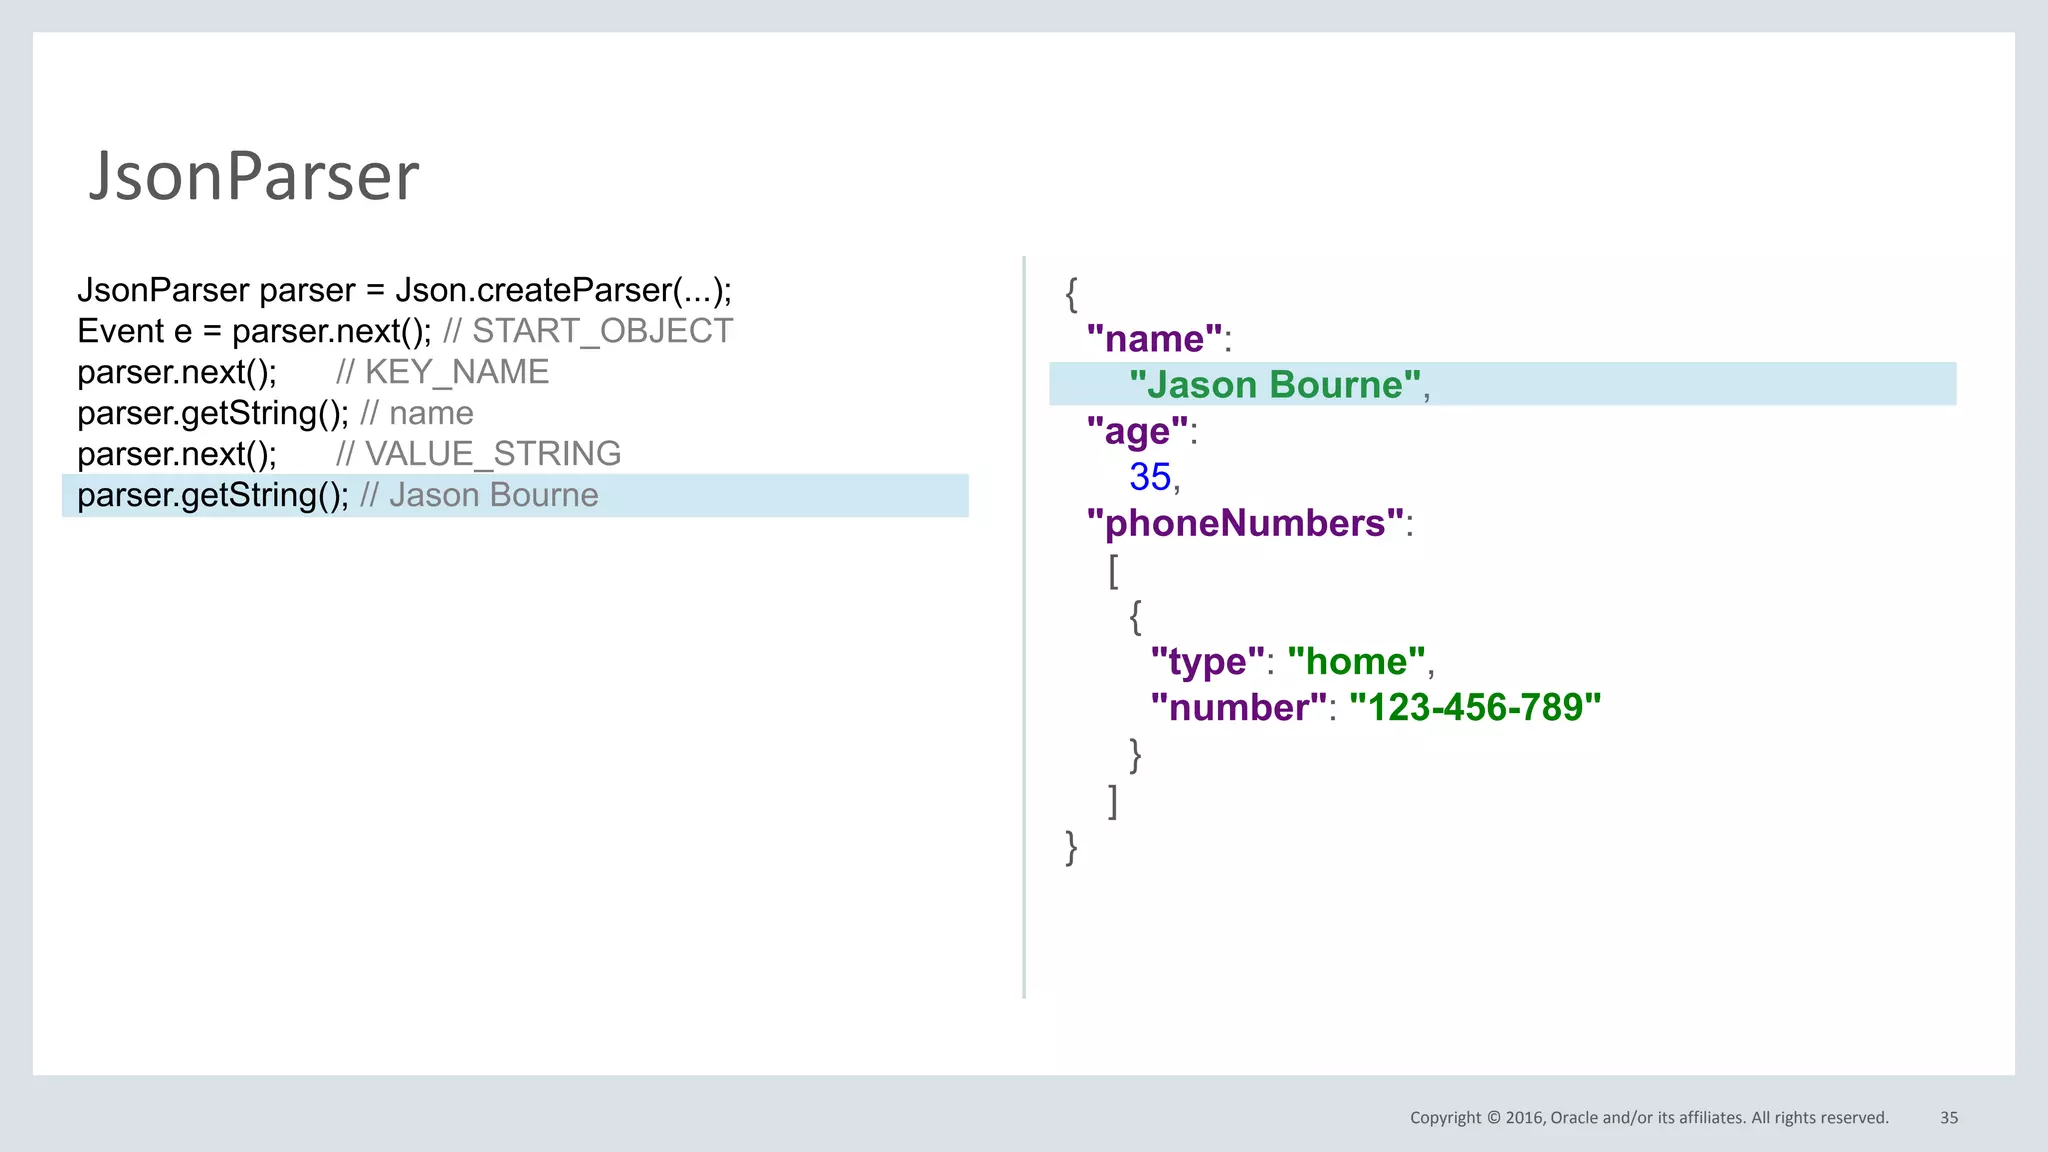This screenshot has width=2048, height=1152.
Task: Click the "type" JSON key
Action: click(x=1207, y=662)
